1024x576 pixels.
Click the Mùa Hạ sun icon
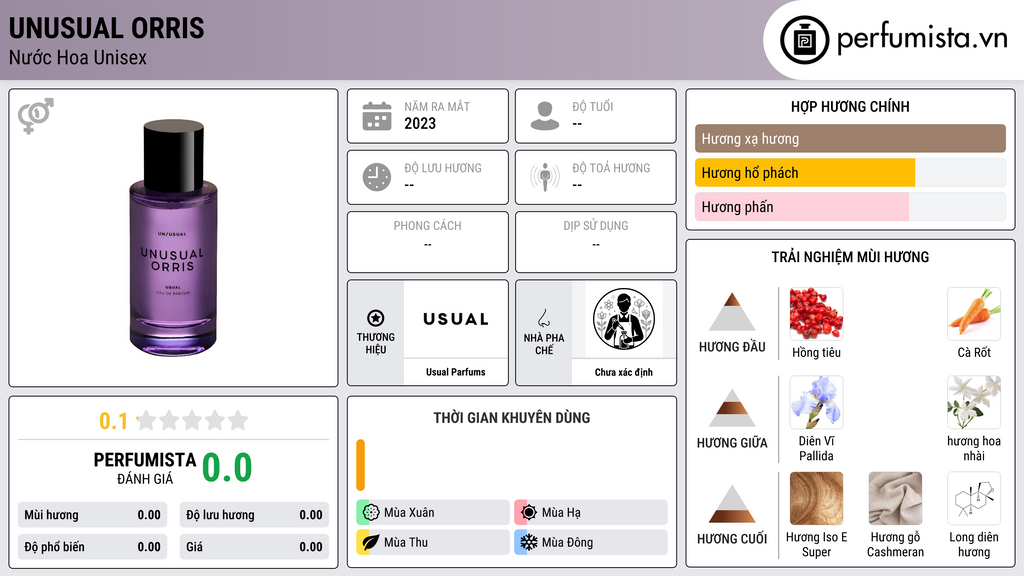(529, 512)
